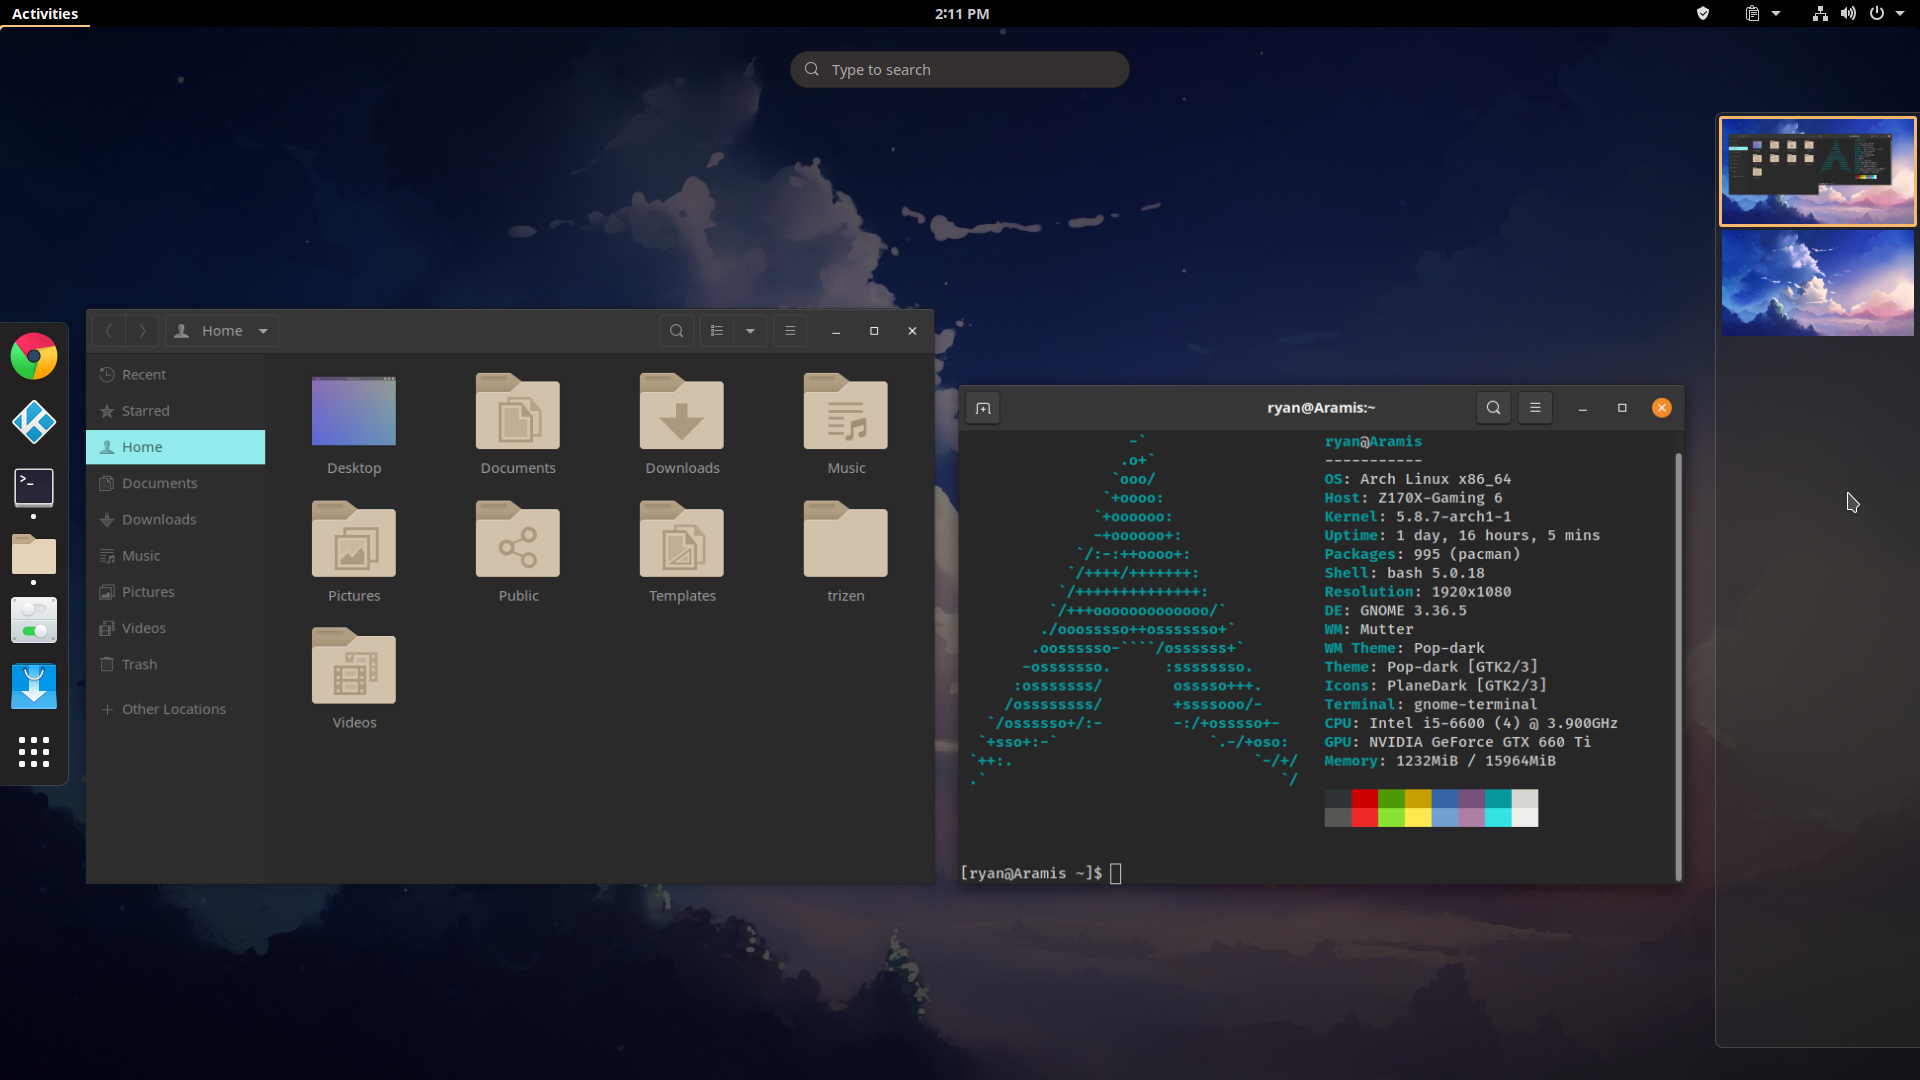
Task: Click the Type to search field
Action: [960, 70]
